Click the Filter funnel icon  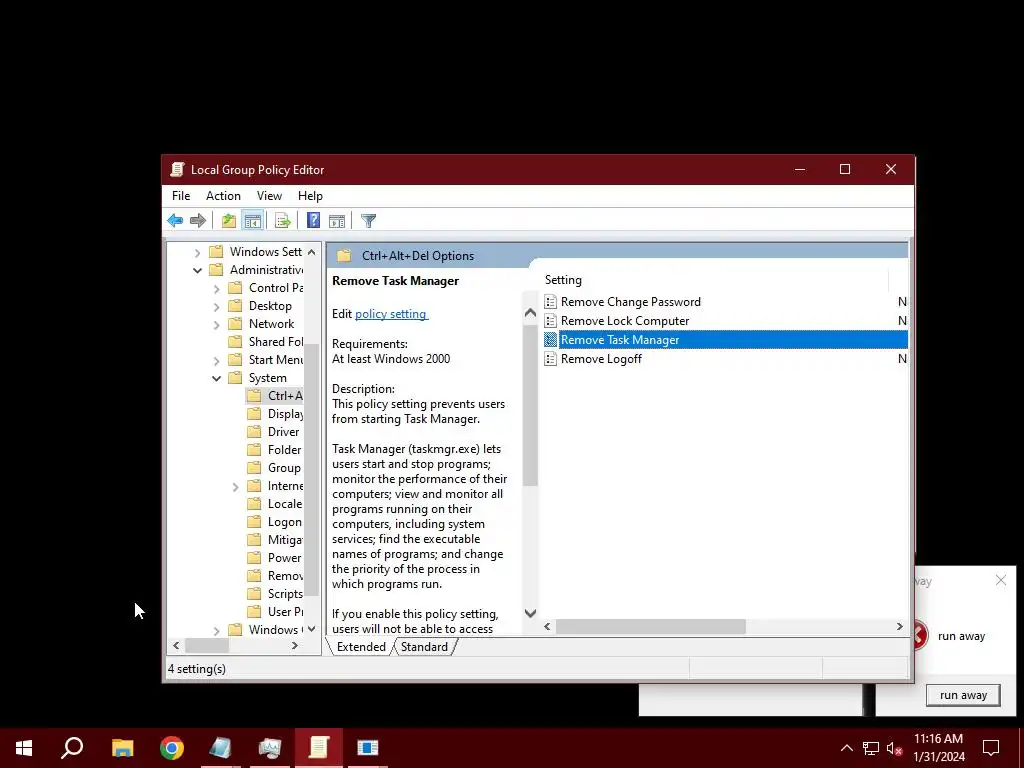(x=368, y=221)
